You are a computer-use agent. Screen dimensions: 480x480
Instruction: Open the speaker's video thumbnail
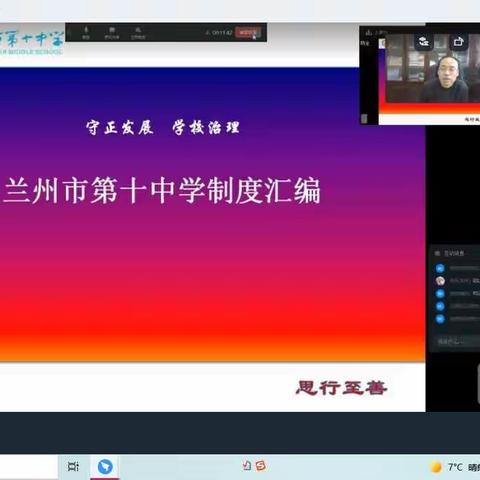[x=433, y=69]
